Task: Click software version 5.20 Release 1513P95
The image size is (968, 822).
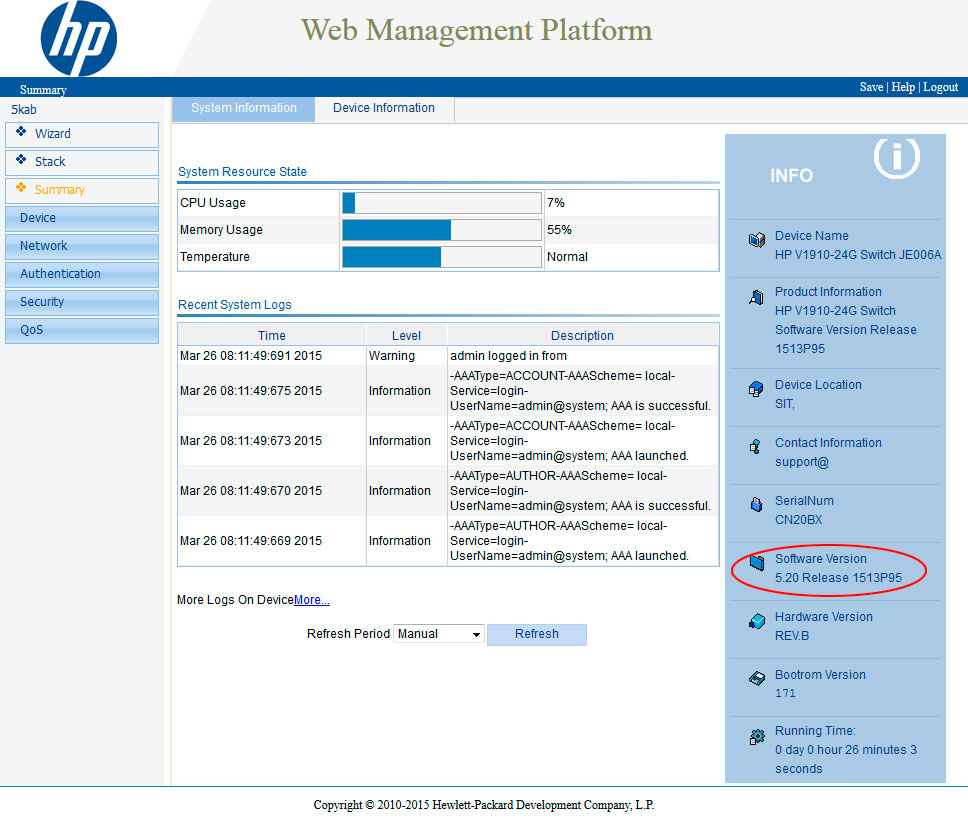Action: [x=838, y=578]
